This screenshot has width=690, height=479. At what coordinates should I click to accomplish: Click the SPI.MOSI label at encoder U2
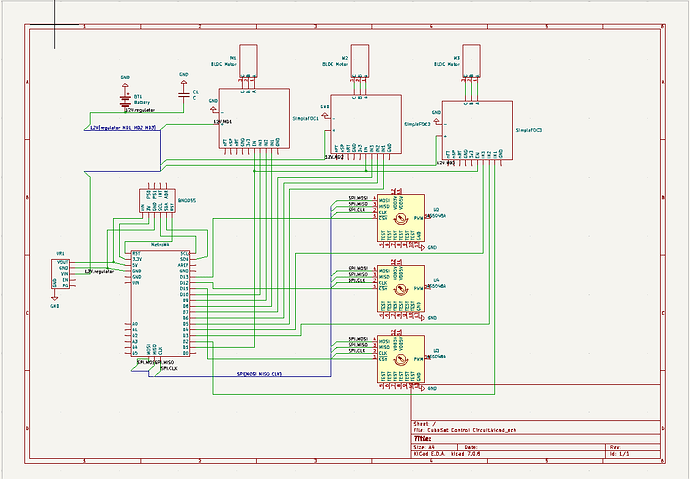tap(358, 198)
